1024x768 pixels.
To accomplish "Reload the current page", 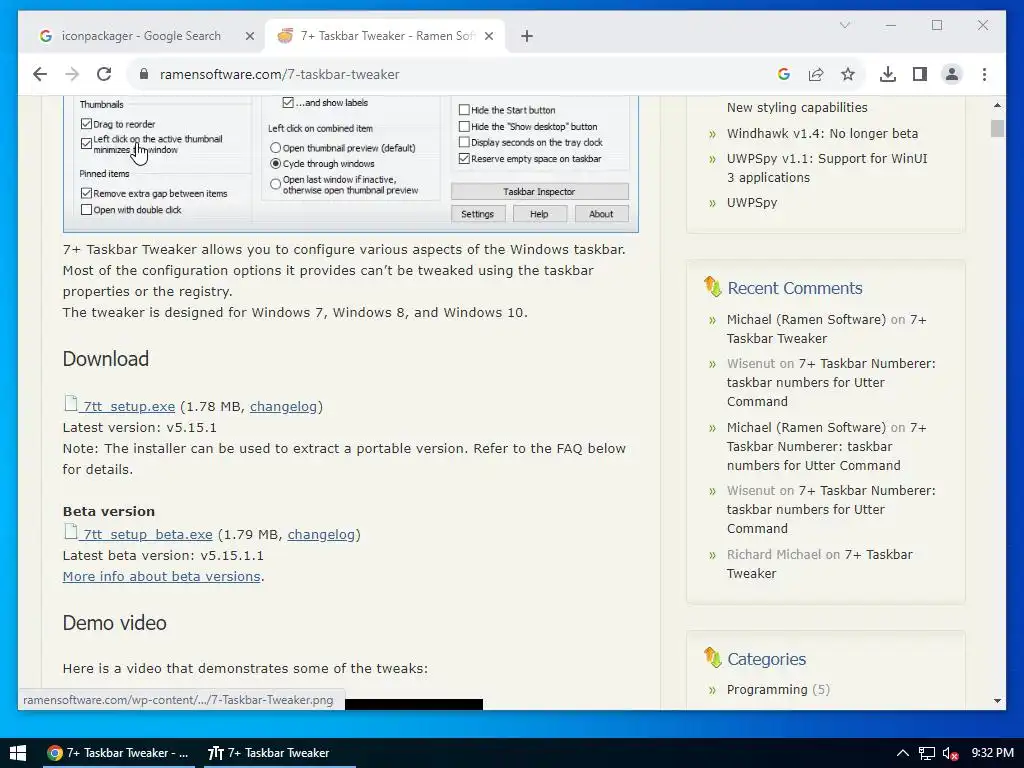I will [104, 74].
